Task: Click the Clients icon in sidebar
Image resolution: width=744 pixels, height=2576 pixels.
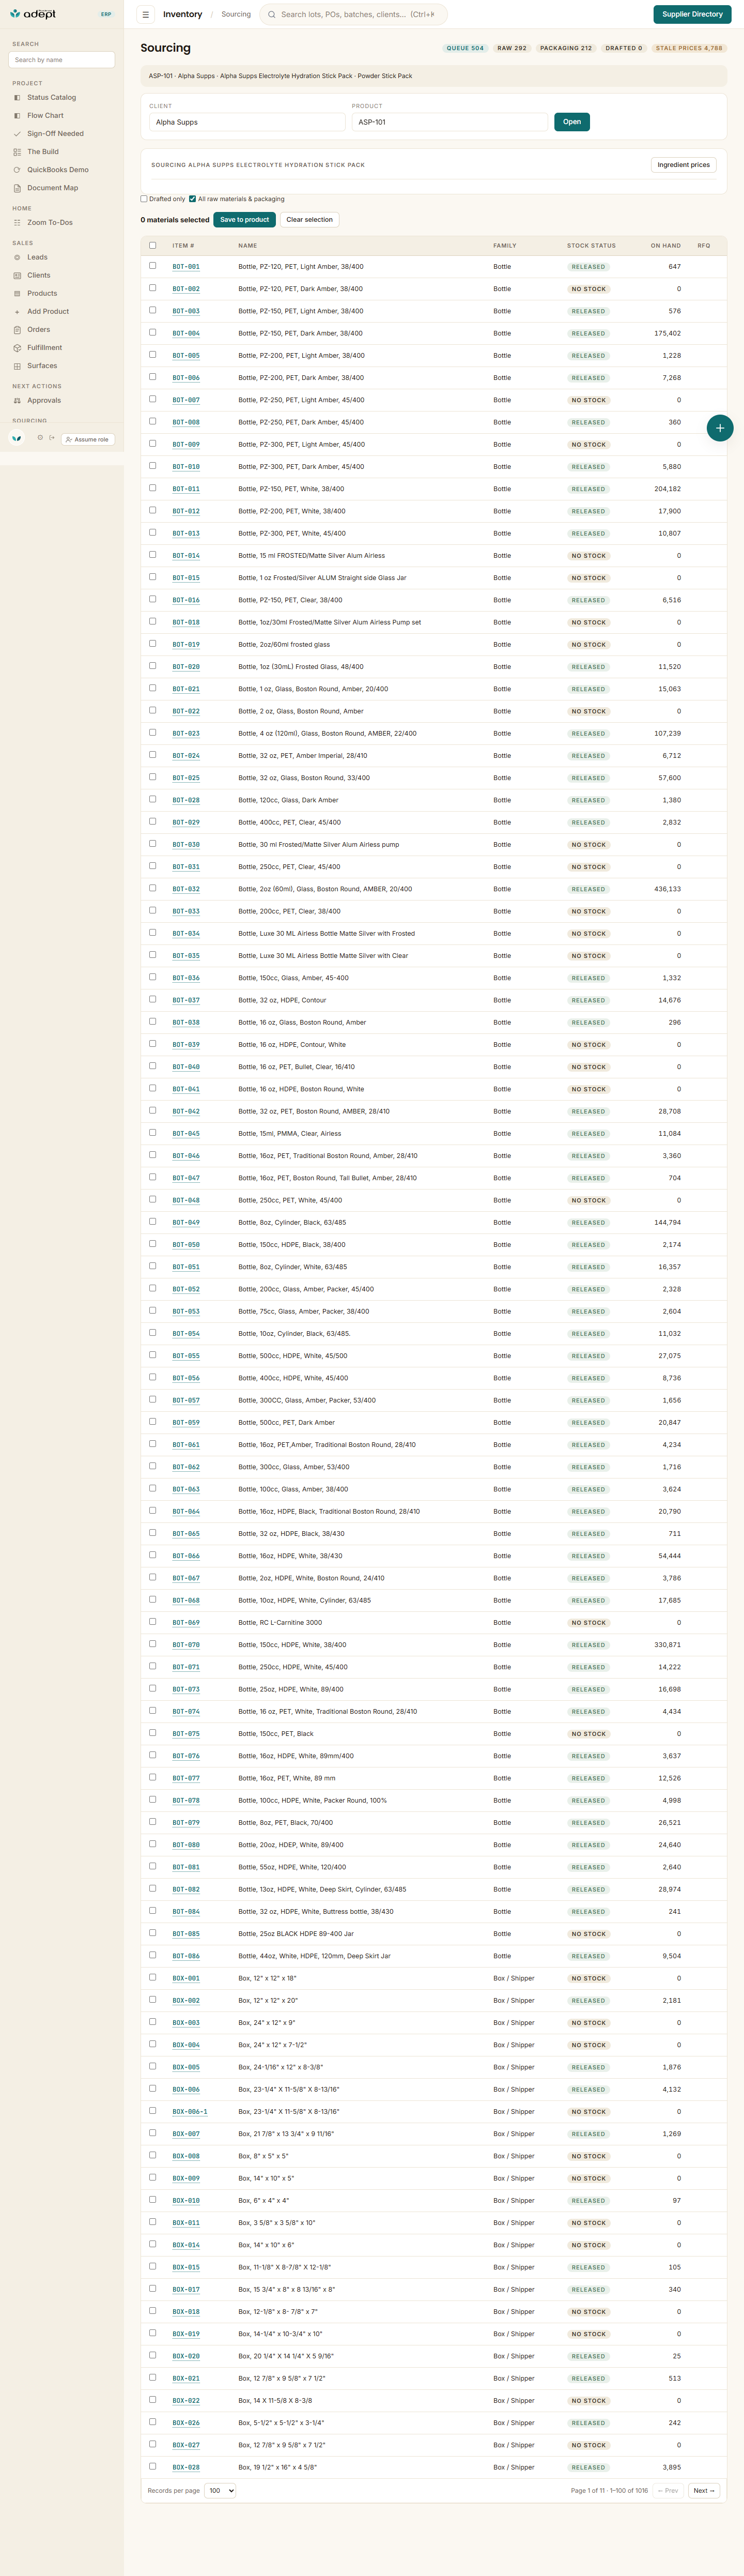Action: (17, 275)
